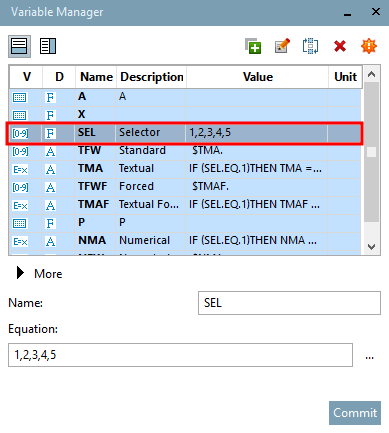389x433 pixels.
Task: Click the E=x equation icon in TMA row
Action: point(20,170)
